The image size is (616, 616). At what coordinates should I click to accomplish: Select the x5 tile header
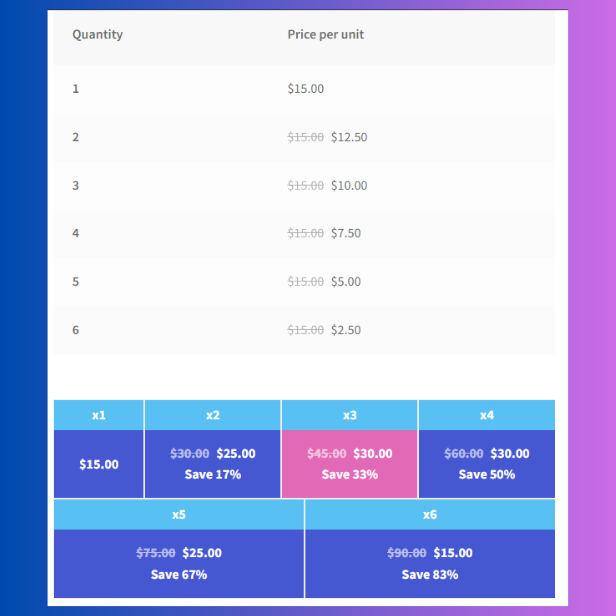179,514
